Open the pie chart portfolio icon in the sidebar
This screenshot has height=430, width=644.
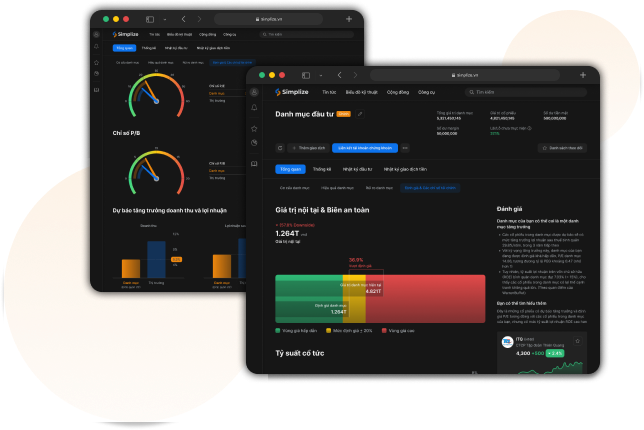pyautogui.click(x=255, y=142)
